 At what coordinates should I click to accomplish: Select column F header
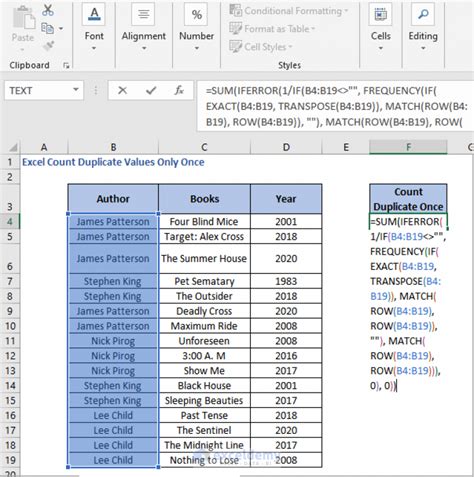(x=408, y=147)
